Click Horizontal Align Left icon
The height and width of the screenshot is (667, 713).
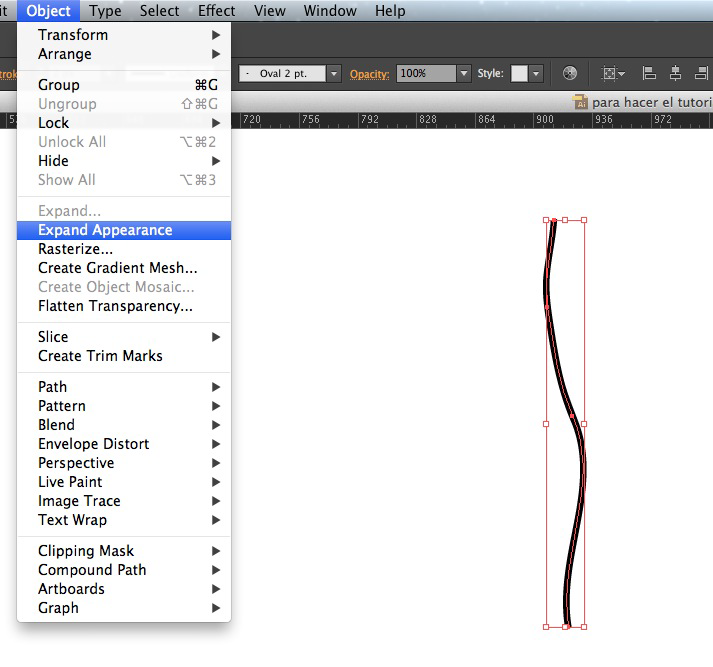[x=649, y=73]
